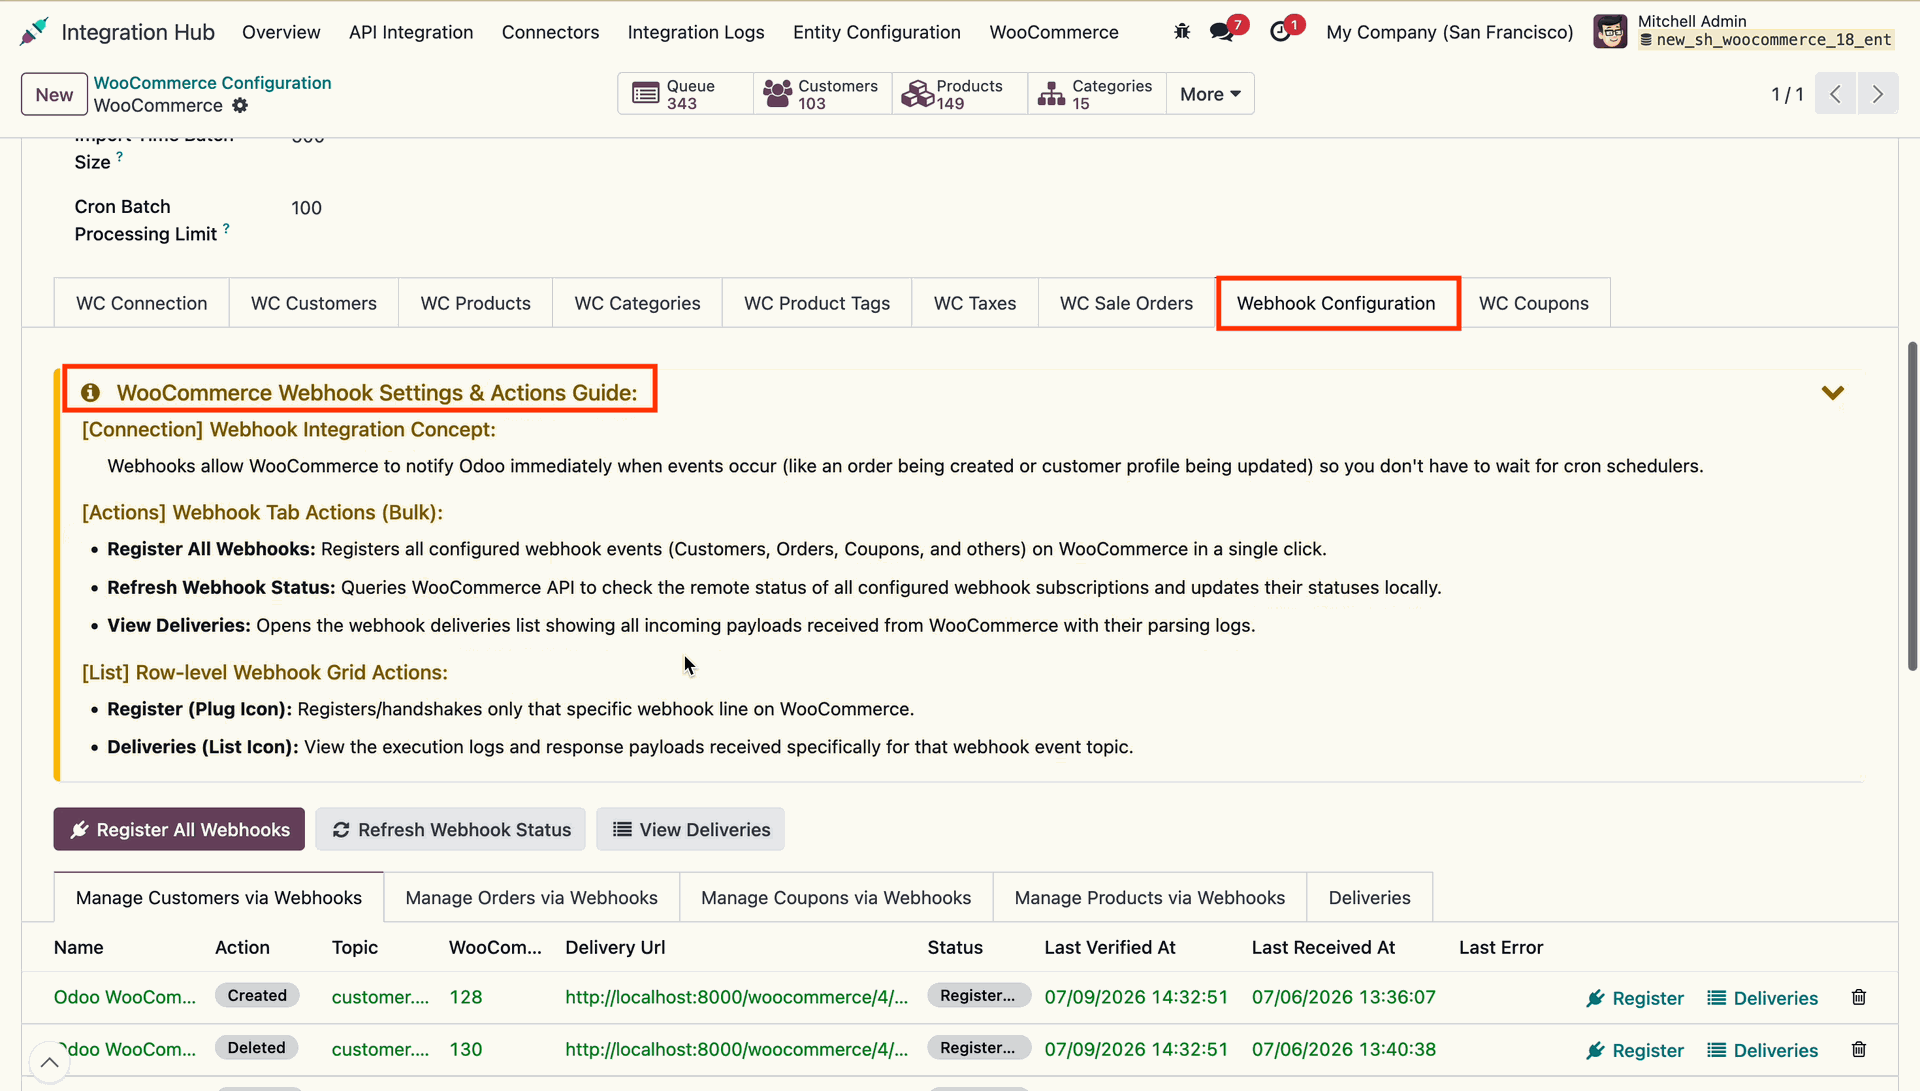Delete the webhook row 128 with trash icon
The image size is (1920, 1091).
(x=1859, y=997)
